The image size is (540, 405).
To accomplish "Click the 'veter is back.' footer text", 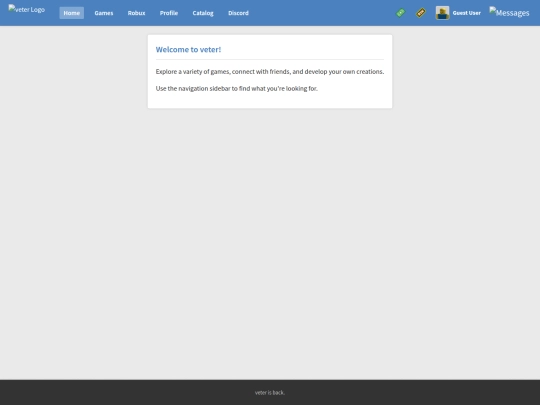I will 270,393.
